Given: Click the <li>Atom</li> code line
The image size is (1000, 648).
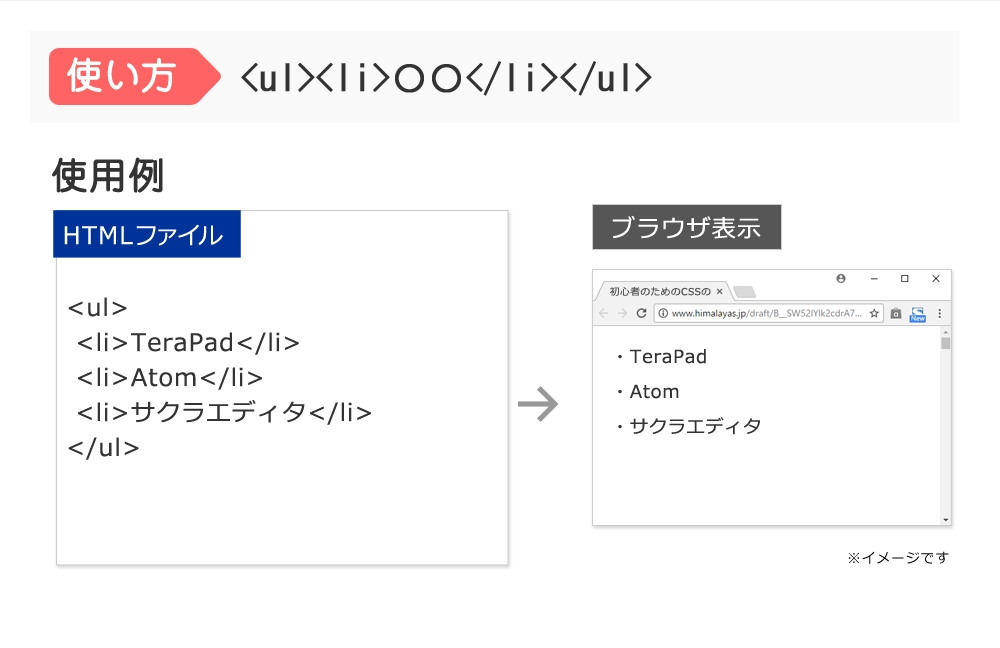Looking at the screenshot, I should (x=170, y=378).
